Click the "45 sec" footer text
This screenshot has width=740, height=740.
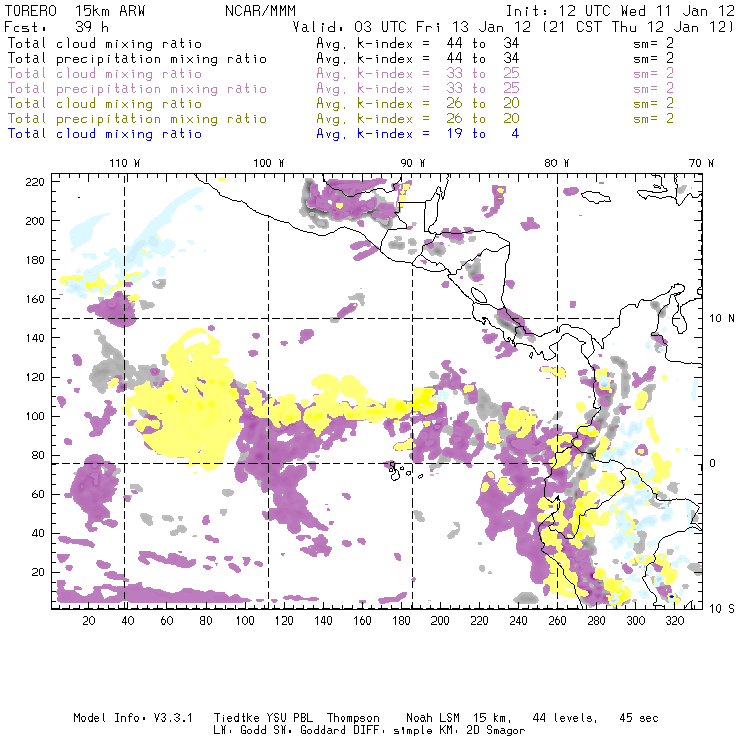639,718
